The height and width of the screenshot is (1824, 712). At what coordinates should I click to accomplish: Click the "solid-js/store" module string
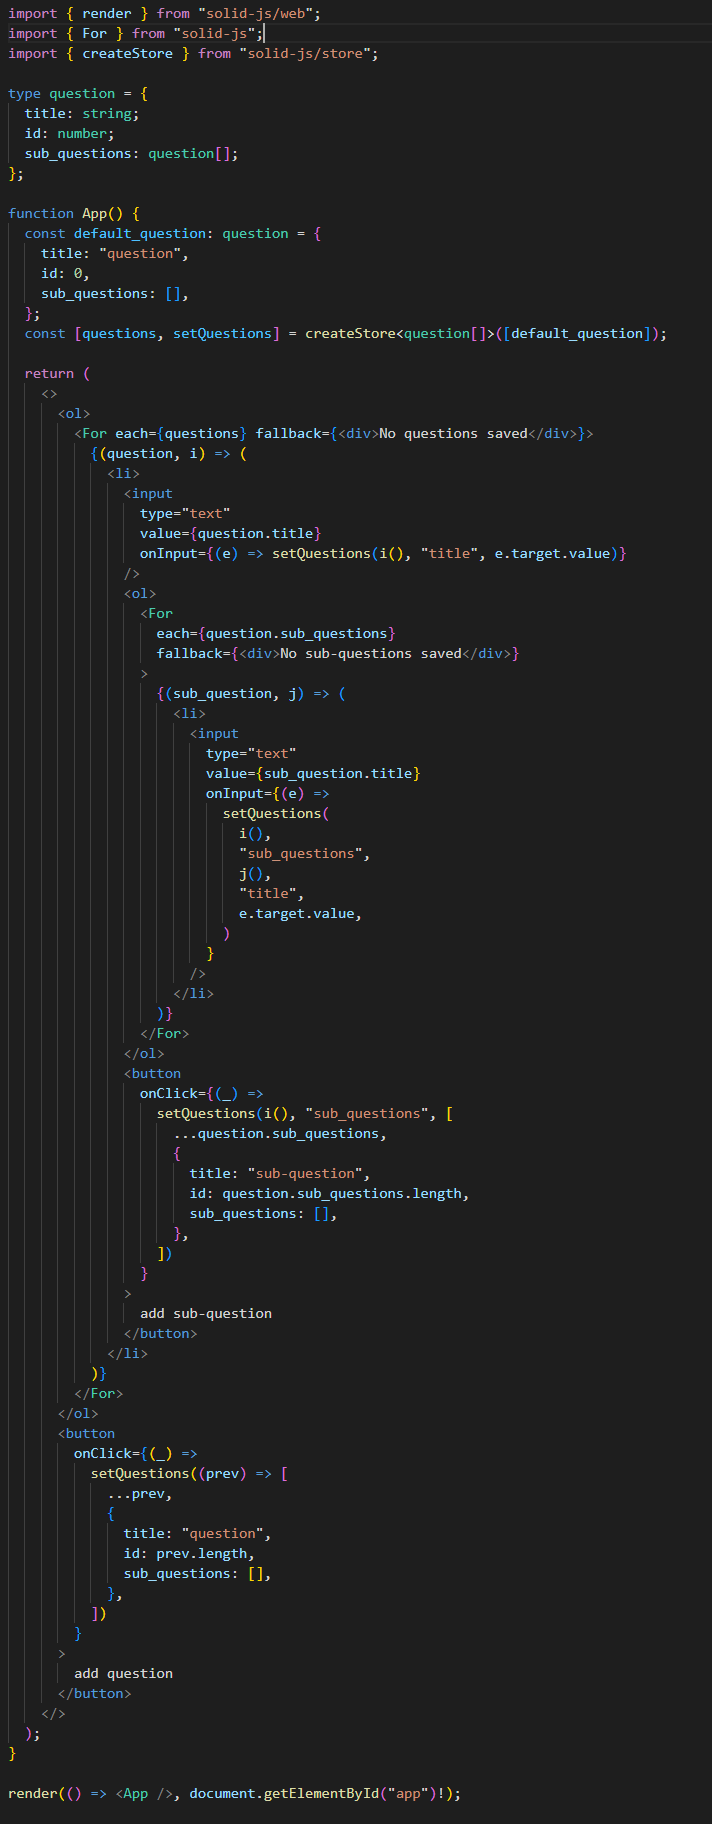(304, 53)
